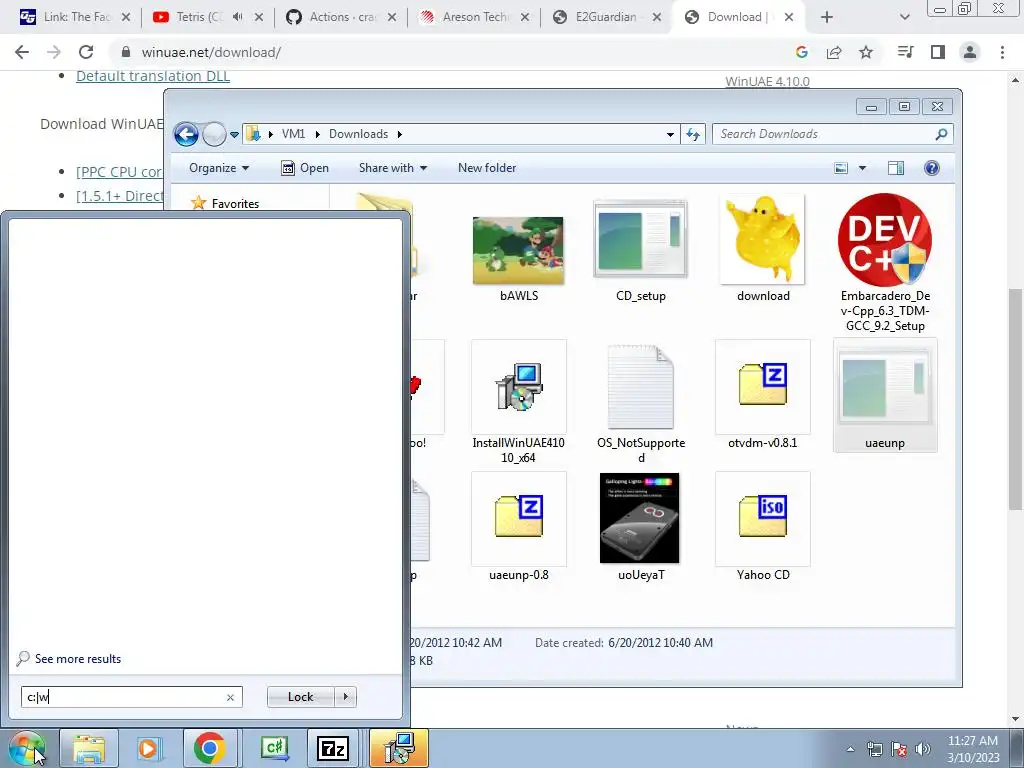The image size is (1024, 768).
Task: Click the winuae.net/download address bar
Action: 211,52
